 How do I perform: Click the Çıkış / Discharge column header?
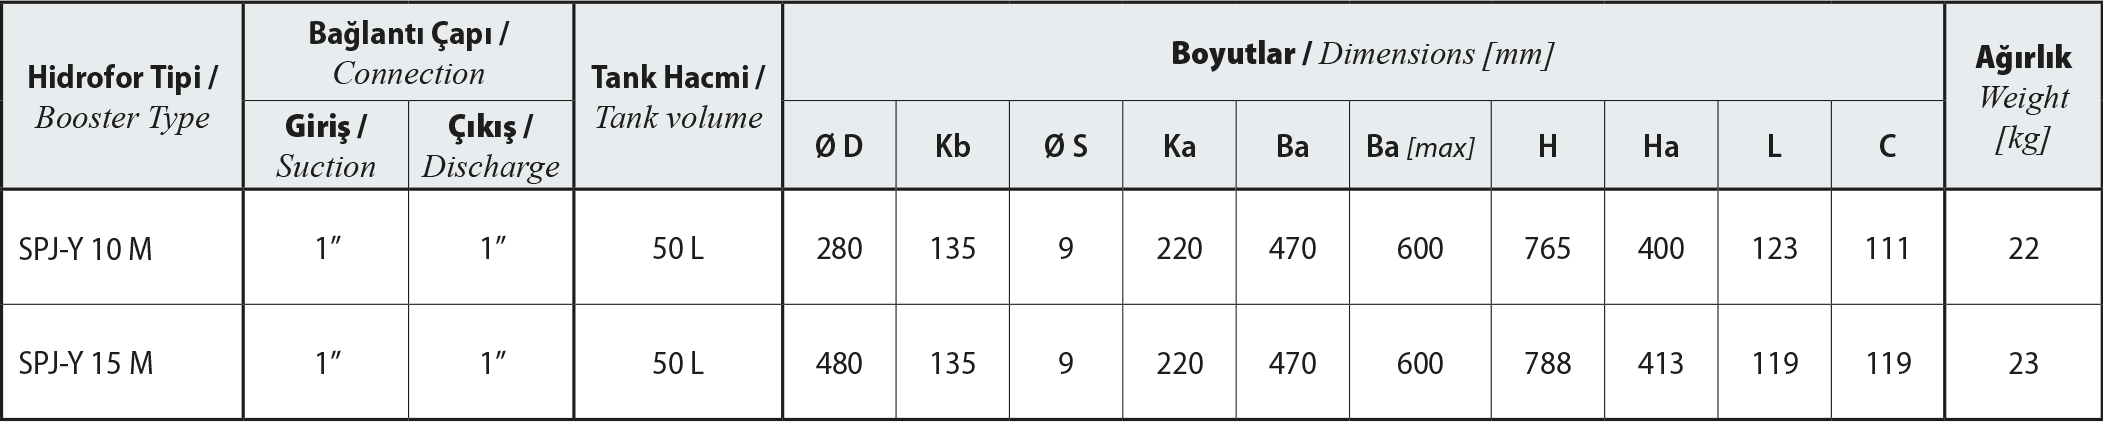[490, 146]
